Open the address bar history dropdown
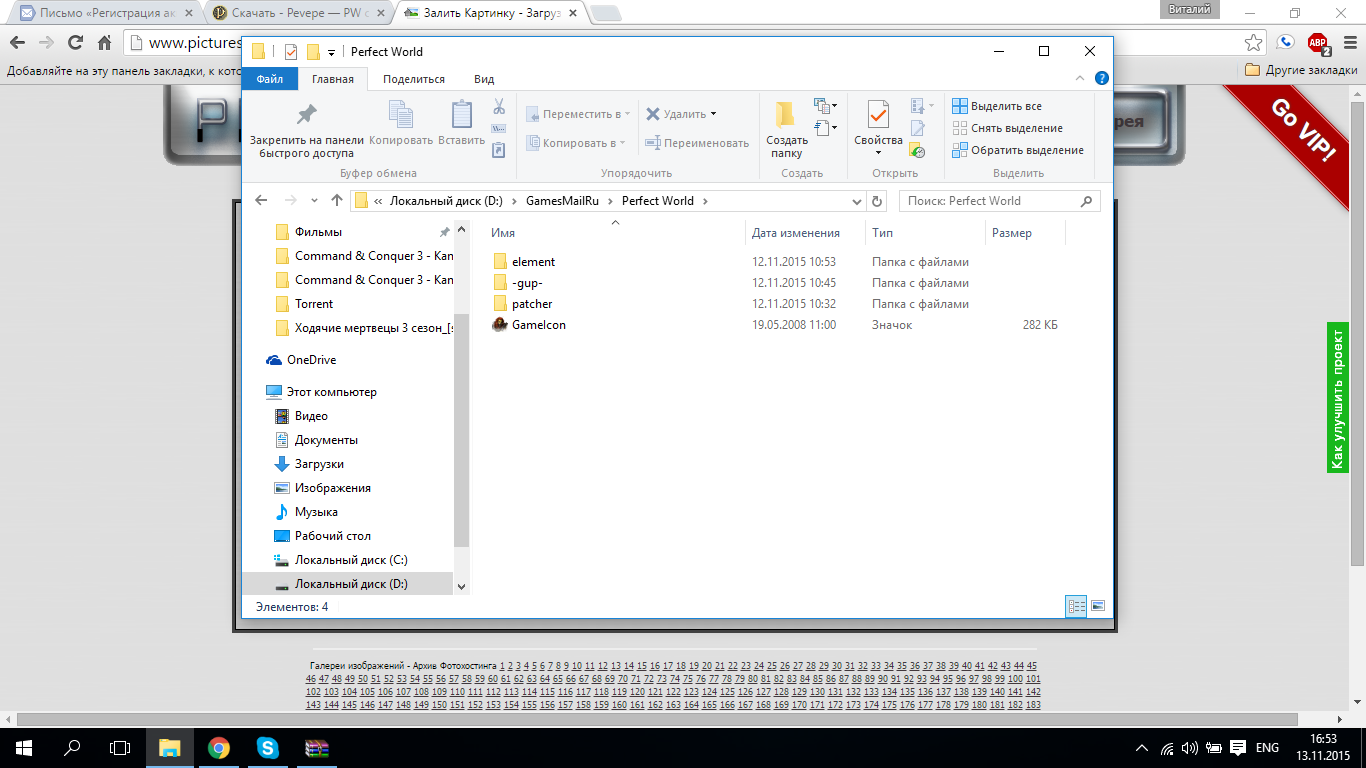 pos(857,201)
